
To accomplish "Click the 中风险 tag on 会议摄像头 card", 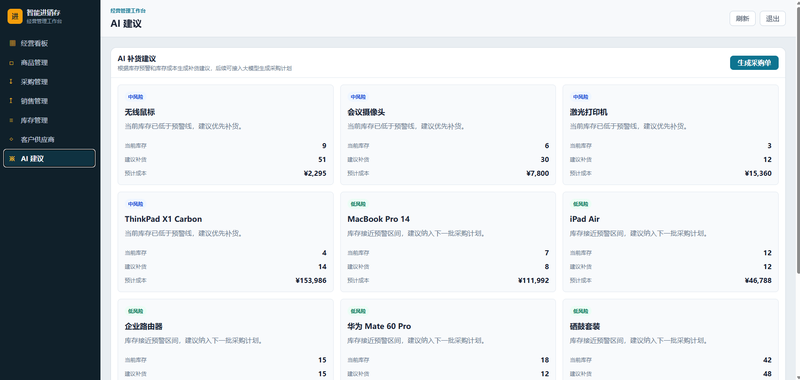I will 358,97.
